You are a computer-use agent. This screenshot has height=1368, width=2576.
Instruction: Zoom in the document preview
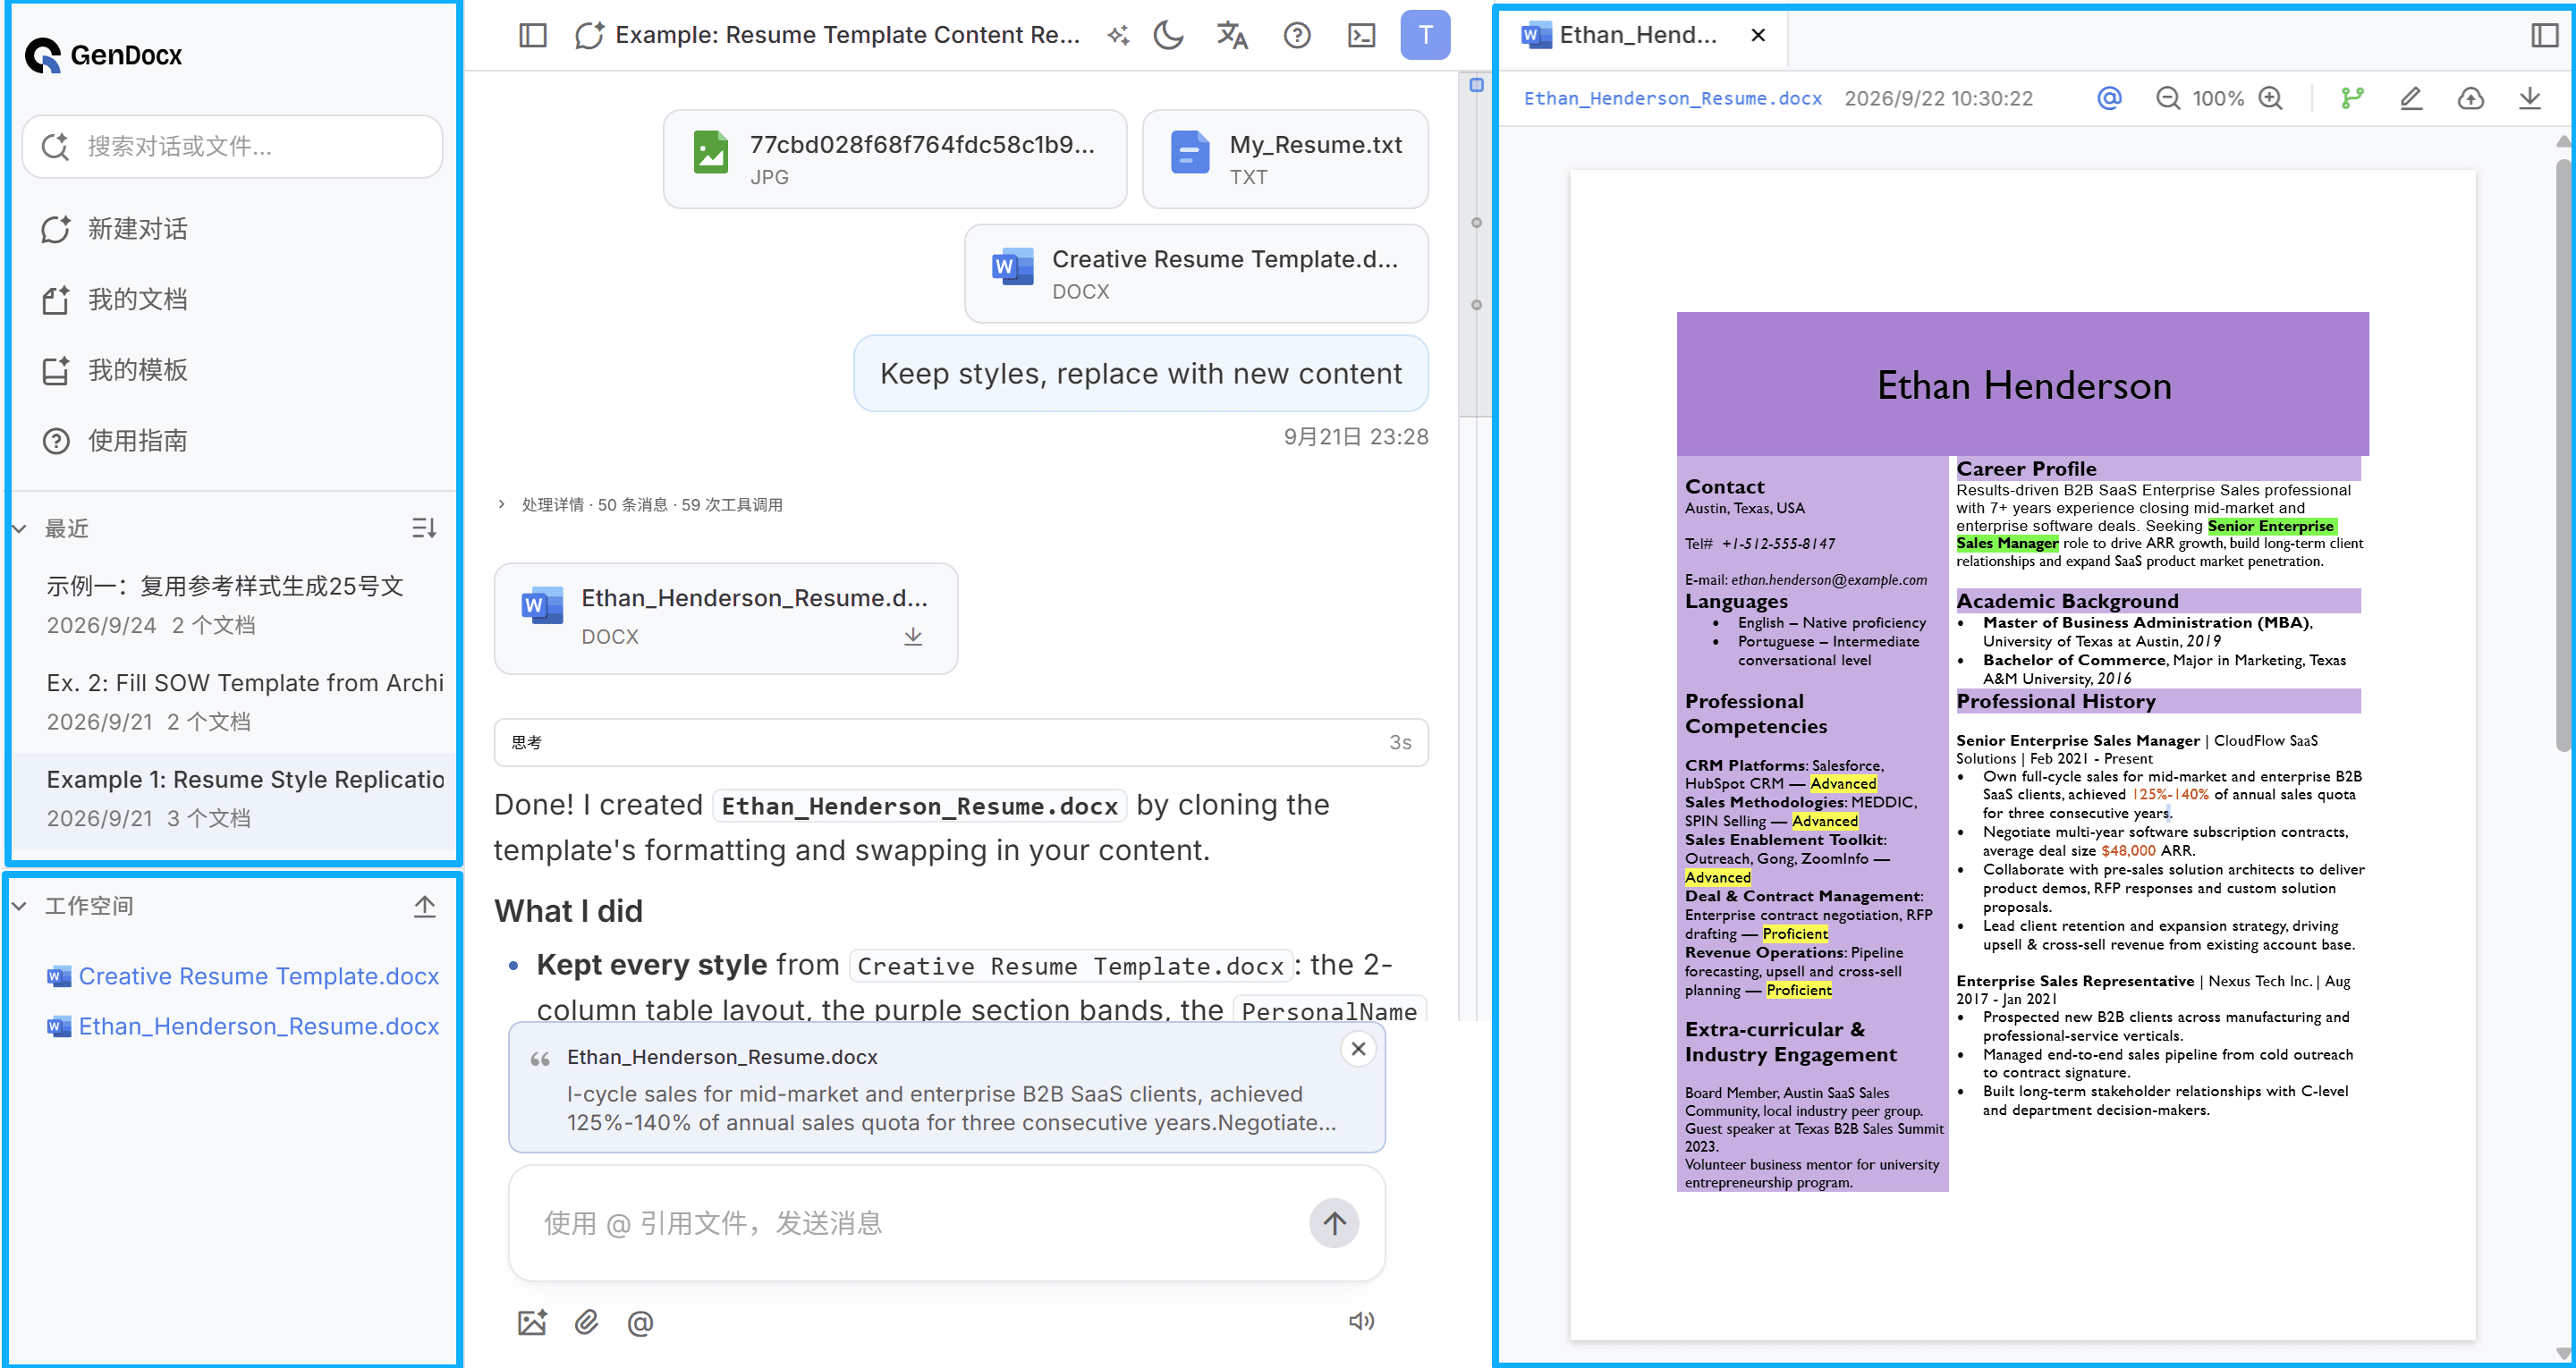(2271, 98)
